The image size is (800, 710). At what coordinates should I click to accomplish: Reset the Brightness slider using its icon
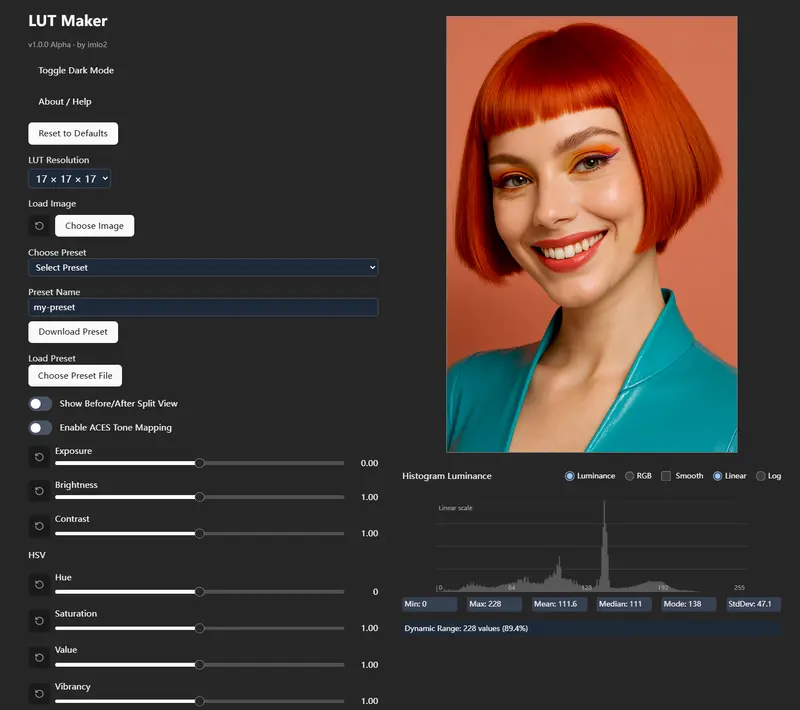[x=39, y=491]
